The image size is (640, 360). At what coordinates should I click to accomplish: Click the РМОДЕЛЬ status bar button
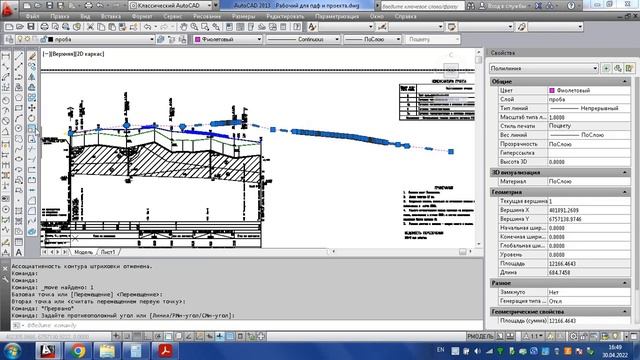pyautogui.click(x=480, y=336)
